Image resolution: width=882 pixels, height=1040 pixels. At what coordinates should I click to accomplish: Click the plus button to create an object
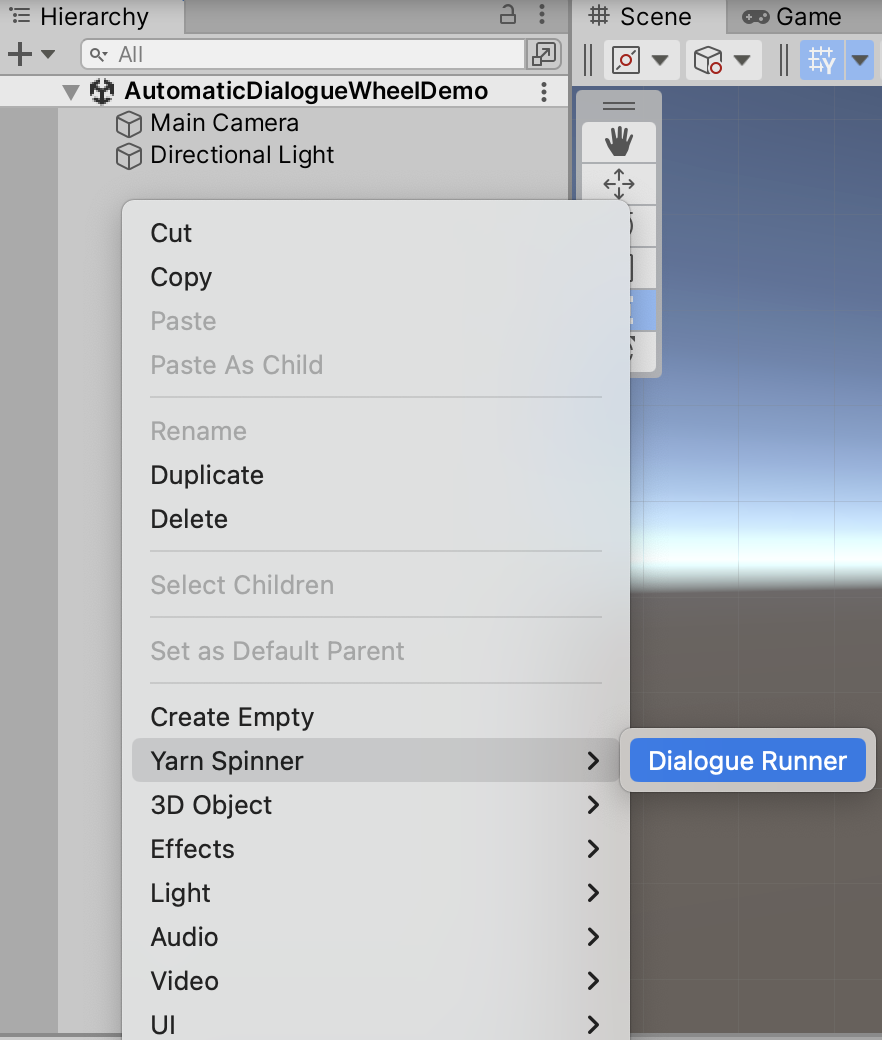(x=20, y=54)
